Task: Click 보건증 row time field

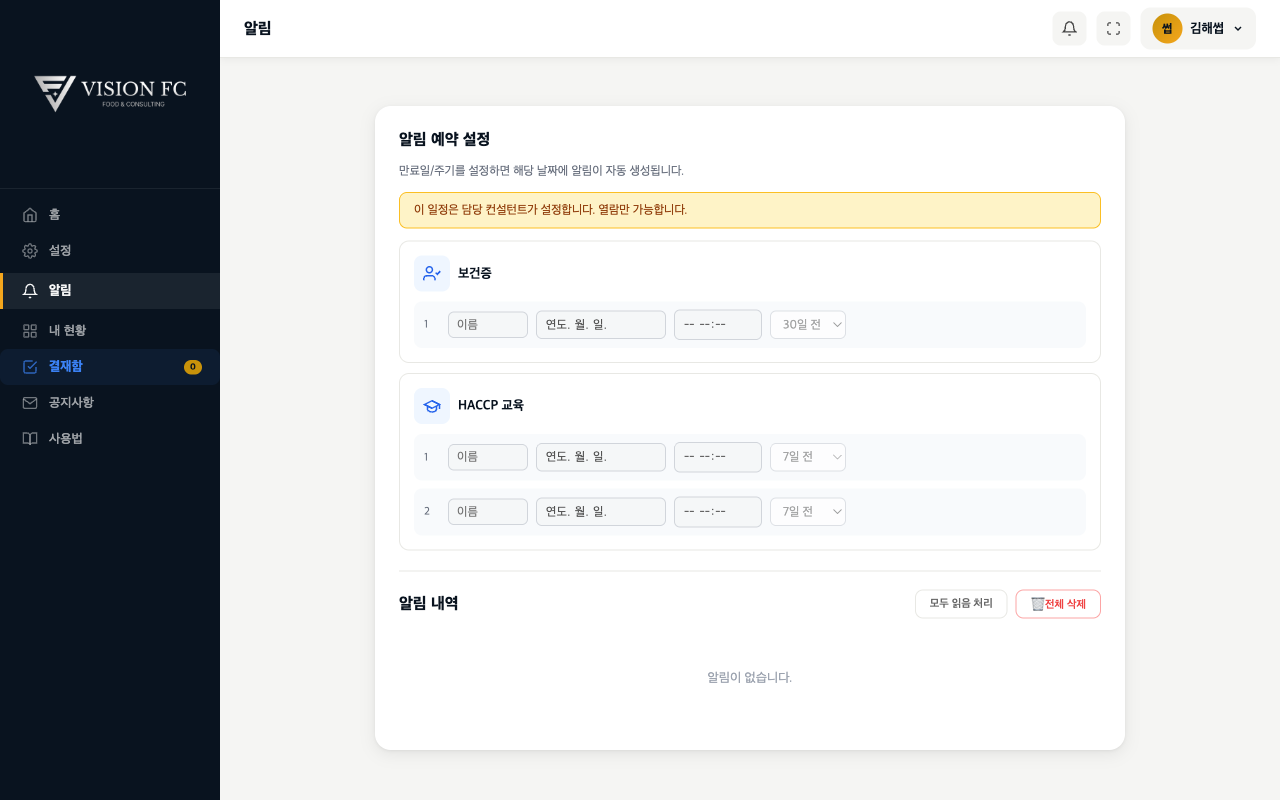Action: pos(718,325)
